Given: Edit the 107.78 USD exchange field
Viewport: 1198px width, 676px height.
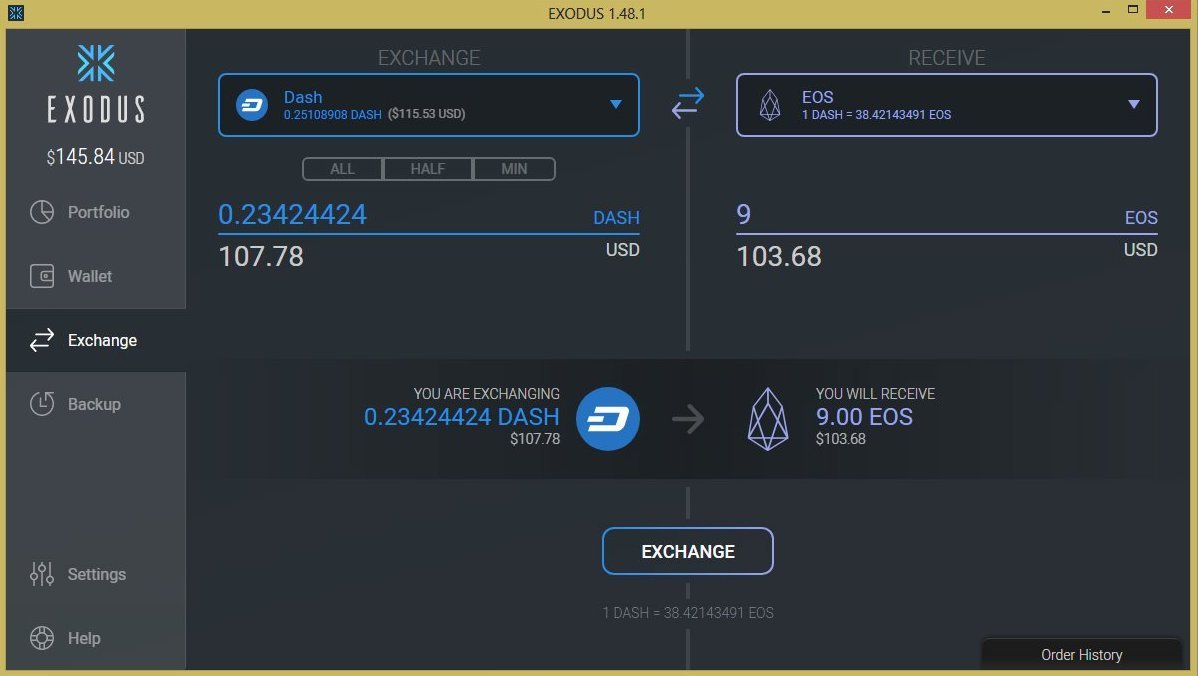Looking at the screenshot, I should (429, 256).
